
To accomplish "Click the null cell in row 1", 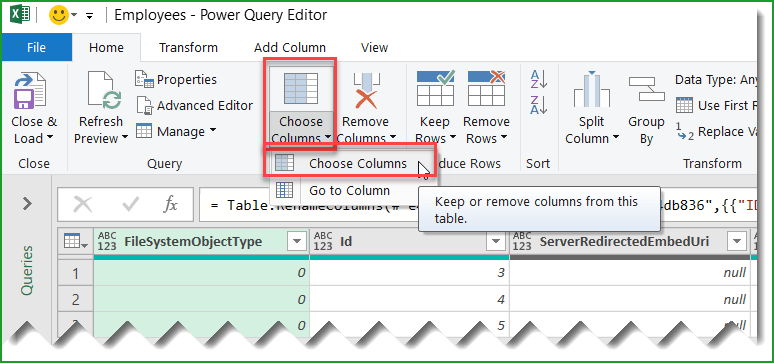I will [x=630, y=273].
